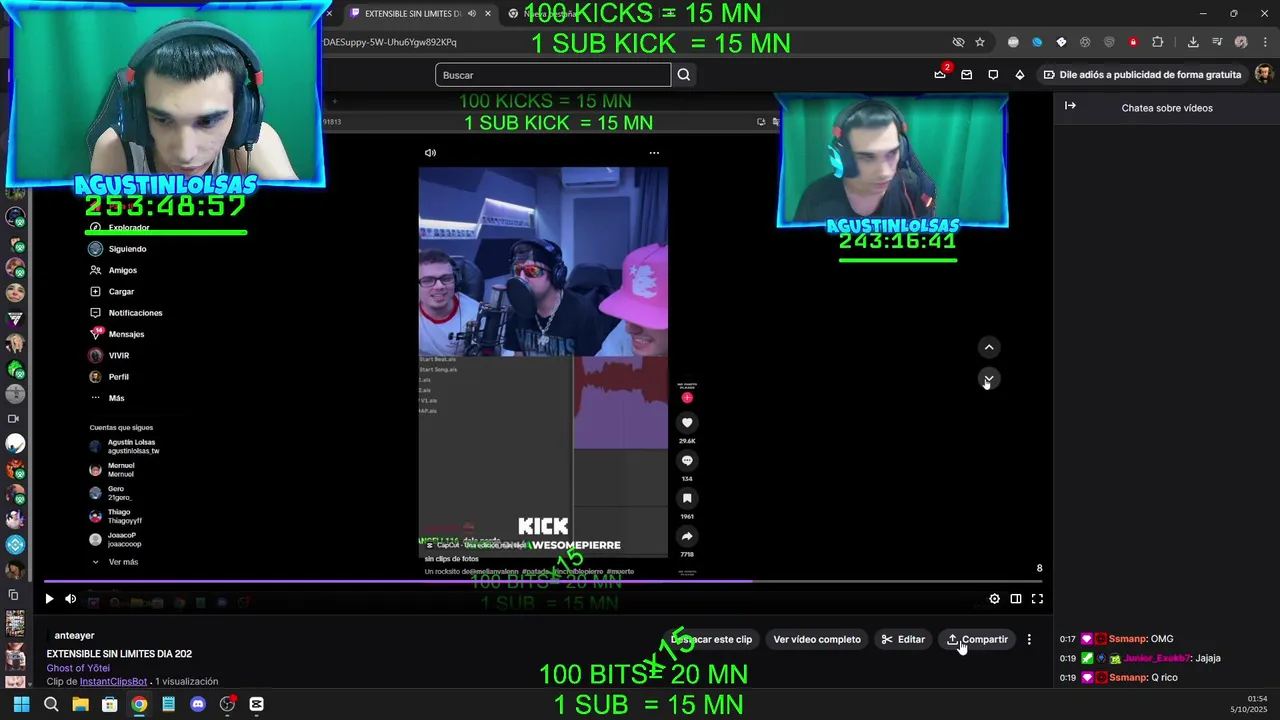Screen dimensions: 1280x720
Task: Open TikTok Amigos menu item
Action: (x=113, y=270)
